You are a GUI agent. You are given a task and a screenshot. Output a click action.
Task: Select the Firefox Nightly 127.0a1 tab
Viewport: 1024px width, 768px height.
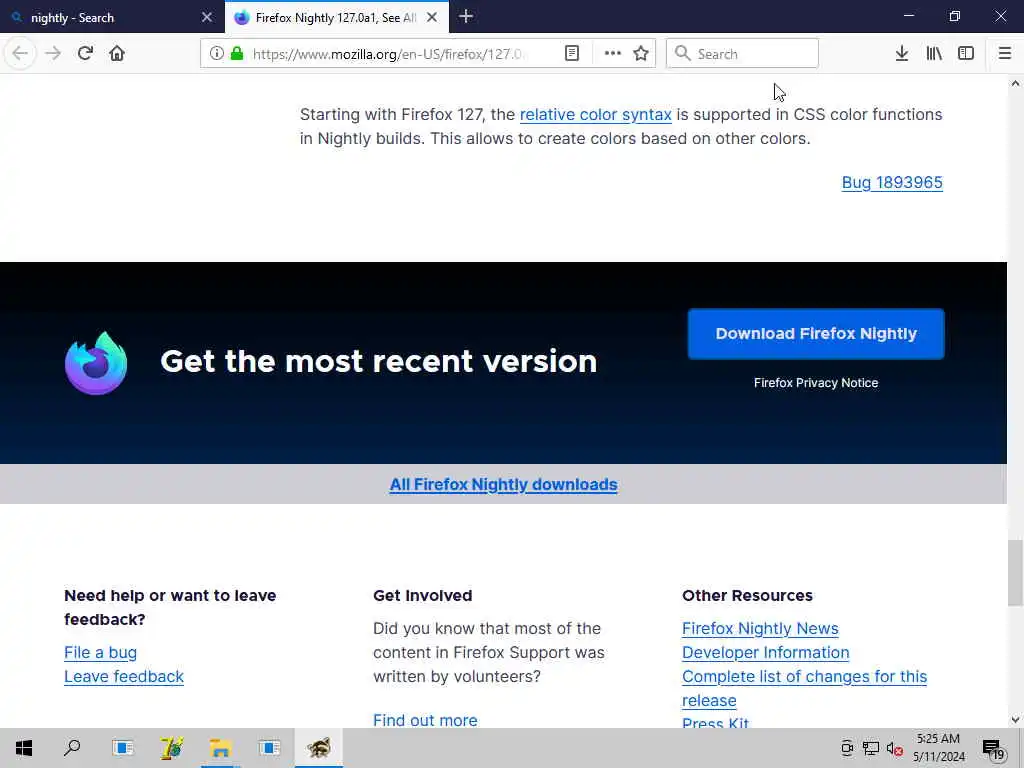click(x=335, y=18)
